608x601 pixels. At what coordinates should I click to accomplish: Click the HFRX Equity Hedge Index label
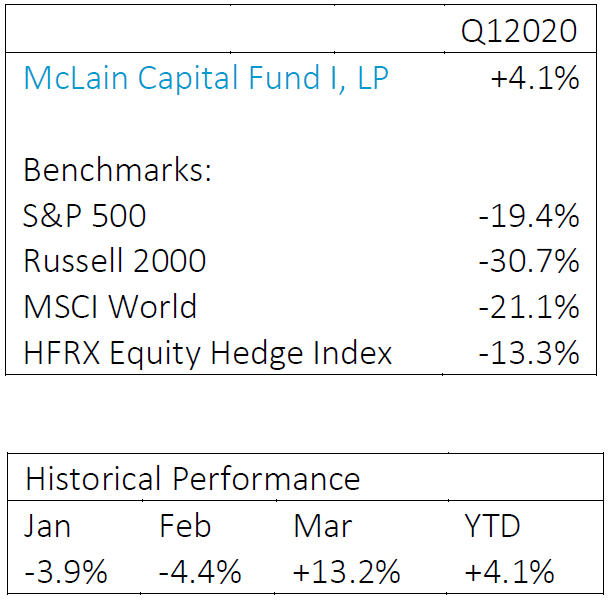pyautogui.click(x=208, y=352)
